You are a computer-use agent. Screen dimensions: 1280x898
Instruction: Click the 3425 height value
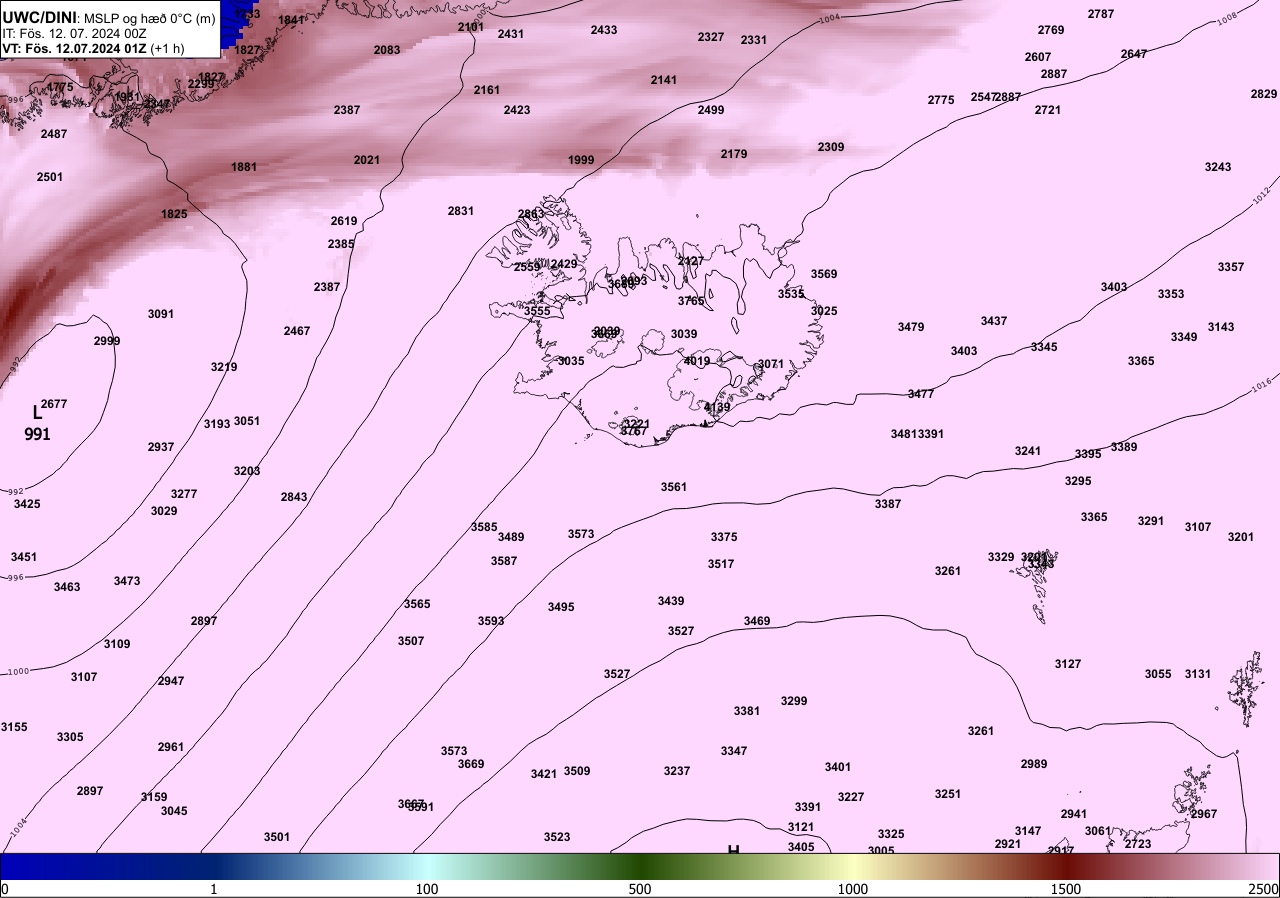click(x=27, y=504)
